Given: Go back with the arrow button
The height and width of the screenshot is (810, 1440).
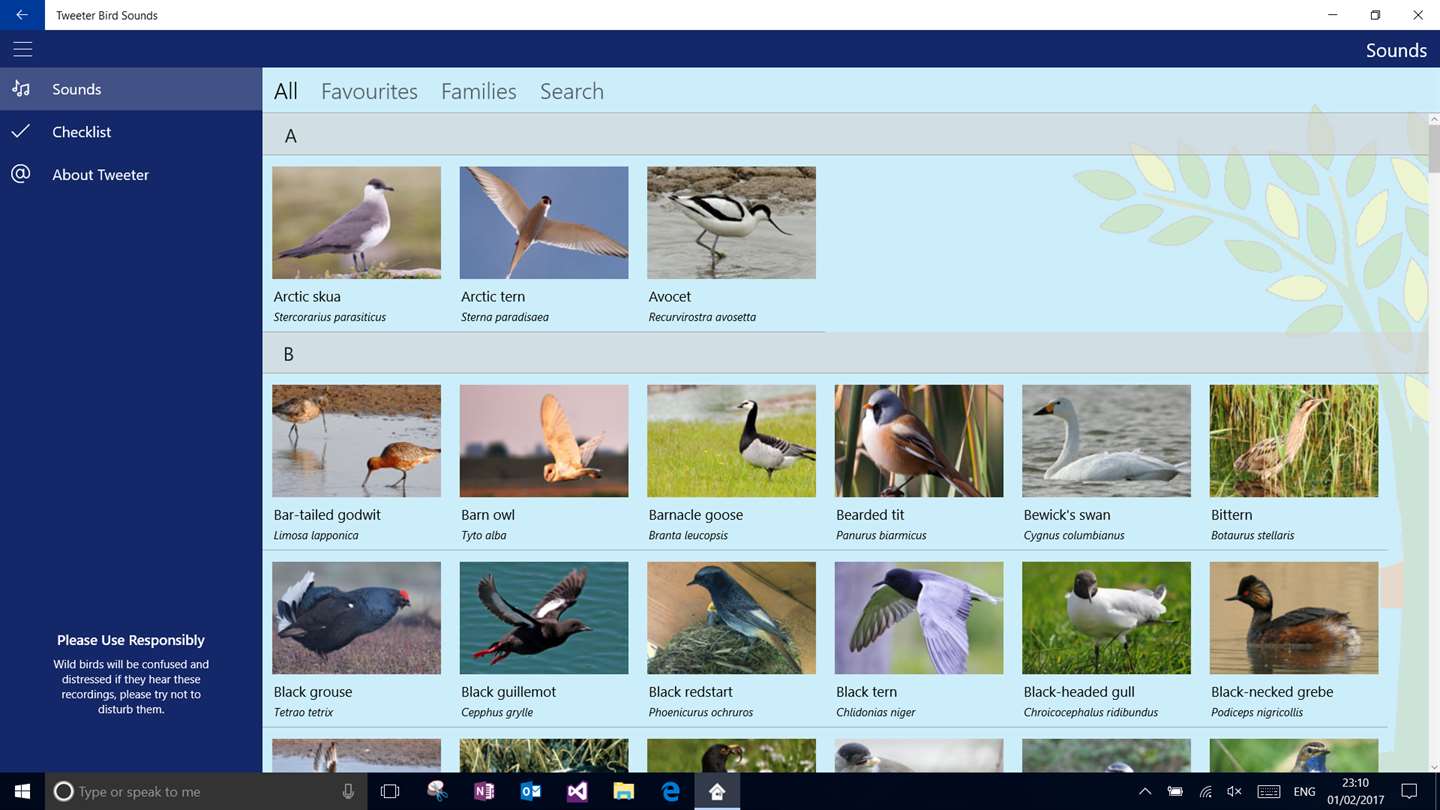Looking at the screenshot, I should tap(22, 15).
